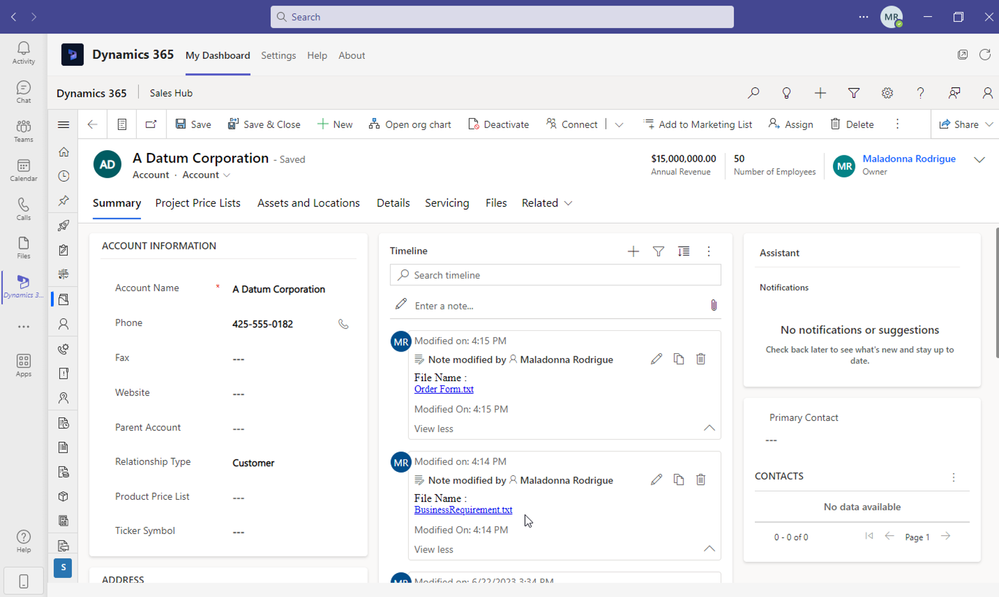
Task: Add a timeline record with plus icon
Action: click(x=633, y=251)
